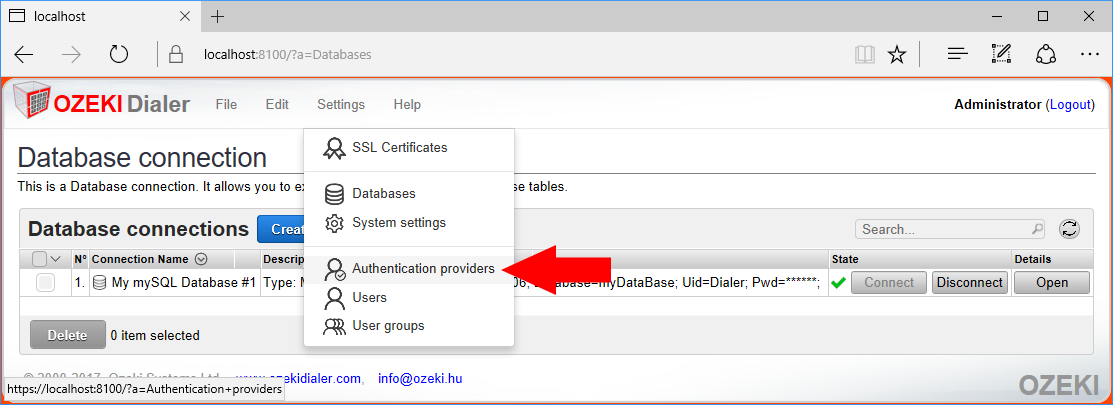This screenshot has width=1113, height=405.
Task: Open the browser Hub icon
Action: [957, 54]
